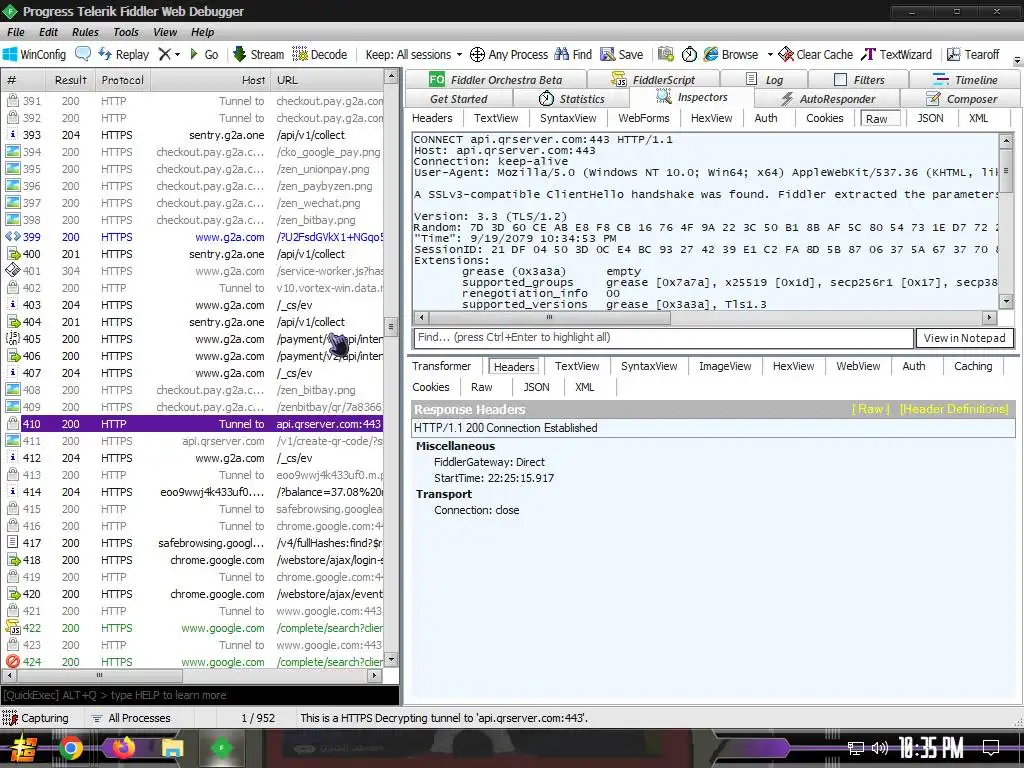Viewport: 1024px width, 768px height.
Task: Click the All Processes filter in status bar
Action: click(131, 718)
